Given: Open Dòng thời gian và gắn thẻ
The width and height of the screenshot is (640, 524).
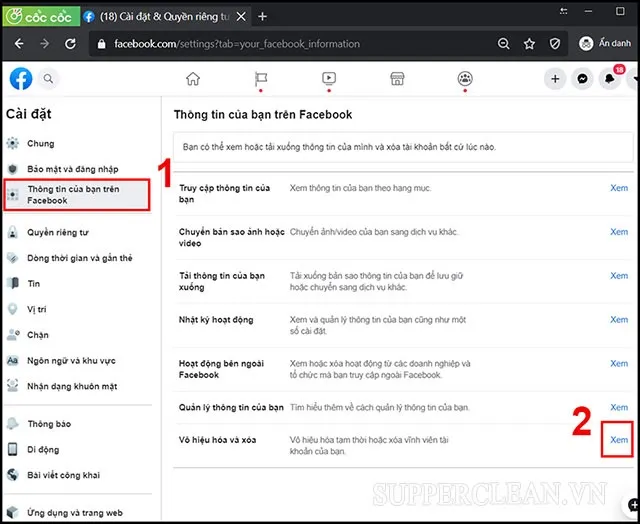Looking at the screenshot, I should tap(78, 258).
